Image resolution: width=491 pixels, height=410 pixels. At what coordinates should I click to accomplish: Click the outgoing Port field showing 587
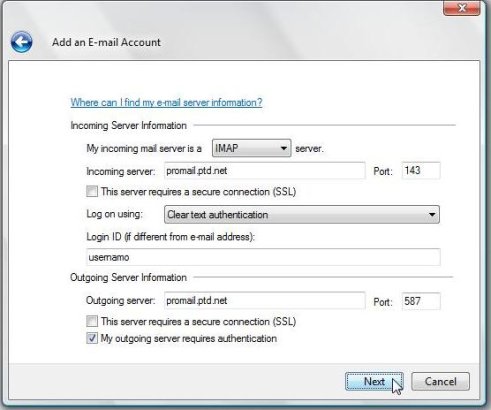coord(421,301)
